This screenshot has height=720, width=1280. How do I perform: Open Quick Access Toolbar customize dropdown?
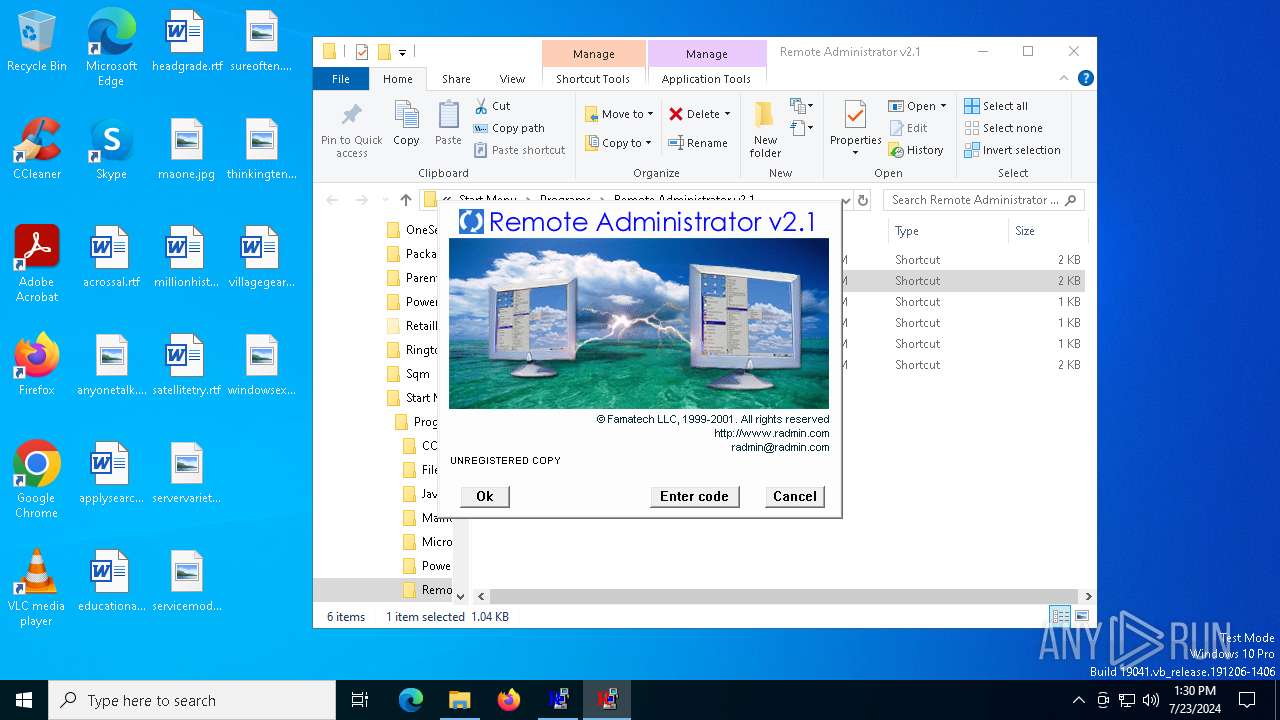pos(402,52)
